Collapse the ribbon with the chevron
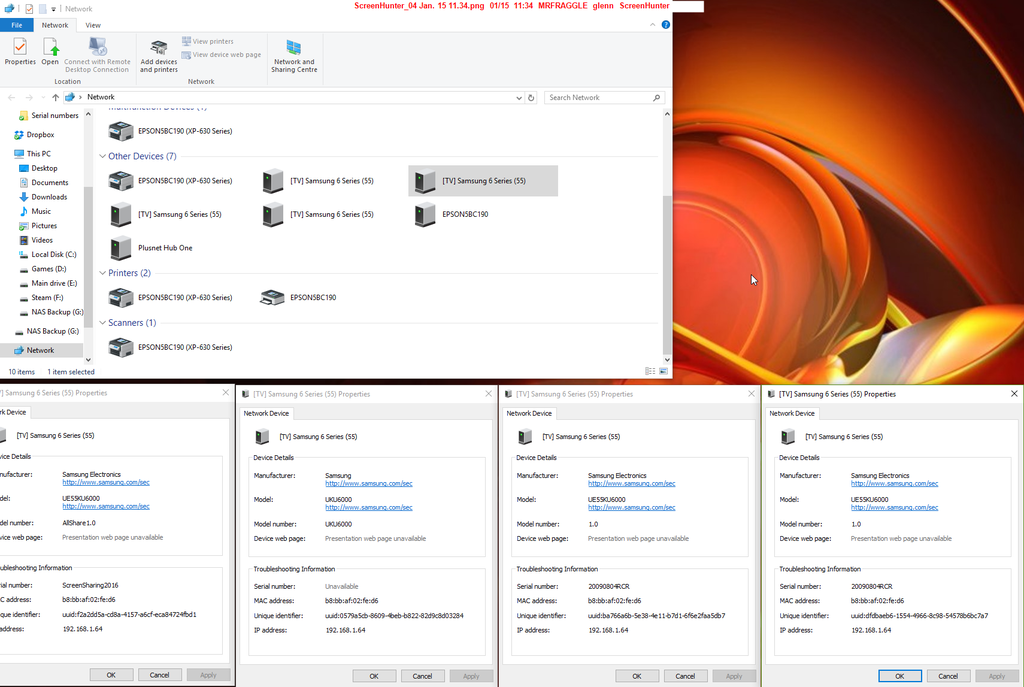This screenshot has height=687, width=1024. 652,25
